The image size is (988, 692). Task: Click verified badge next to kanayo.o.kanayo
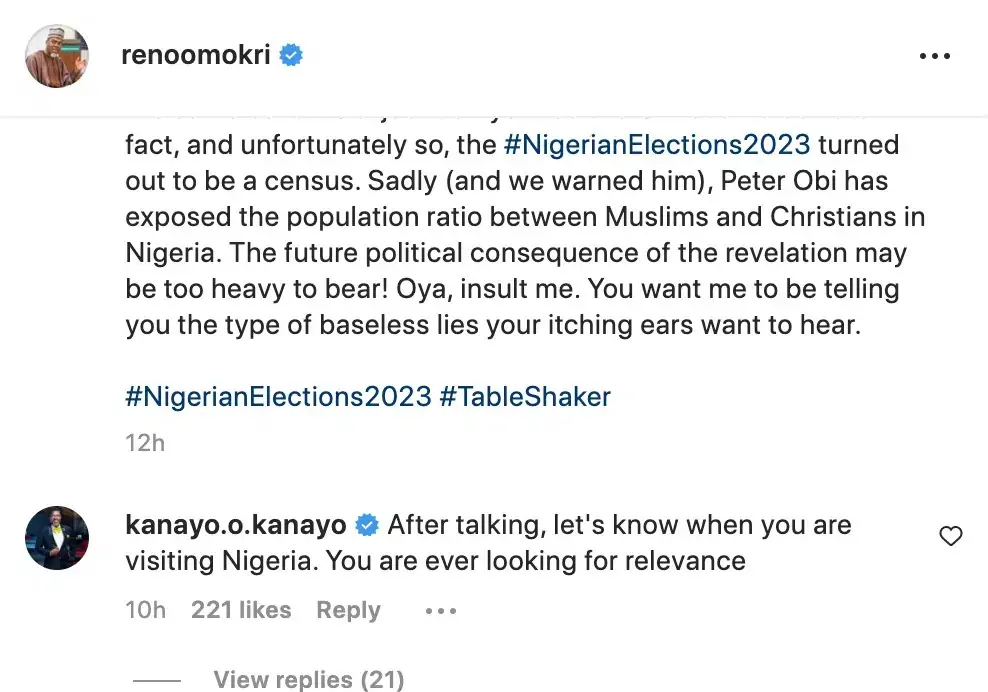click(367, 525)
